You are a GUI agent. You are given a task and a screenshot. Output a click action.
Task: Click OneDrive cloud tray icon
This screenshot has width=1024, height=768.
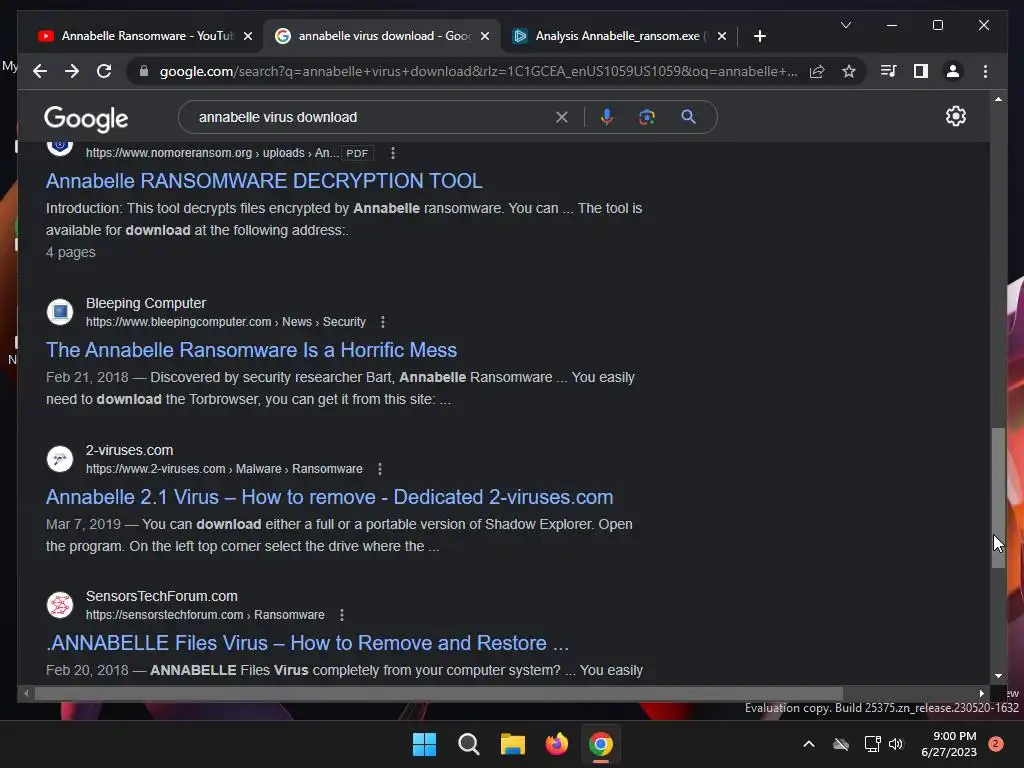click(840, 744)
